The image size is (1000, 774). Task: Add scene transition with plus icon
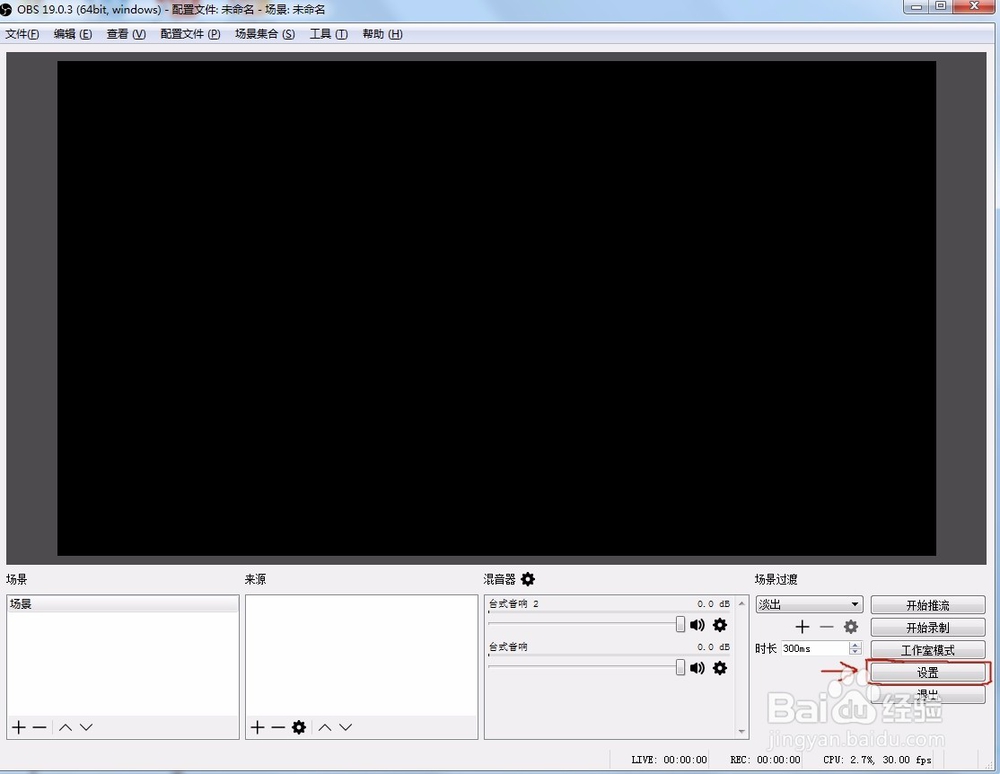(x=802, y=627)
